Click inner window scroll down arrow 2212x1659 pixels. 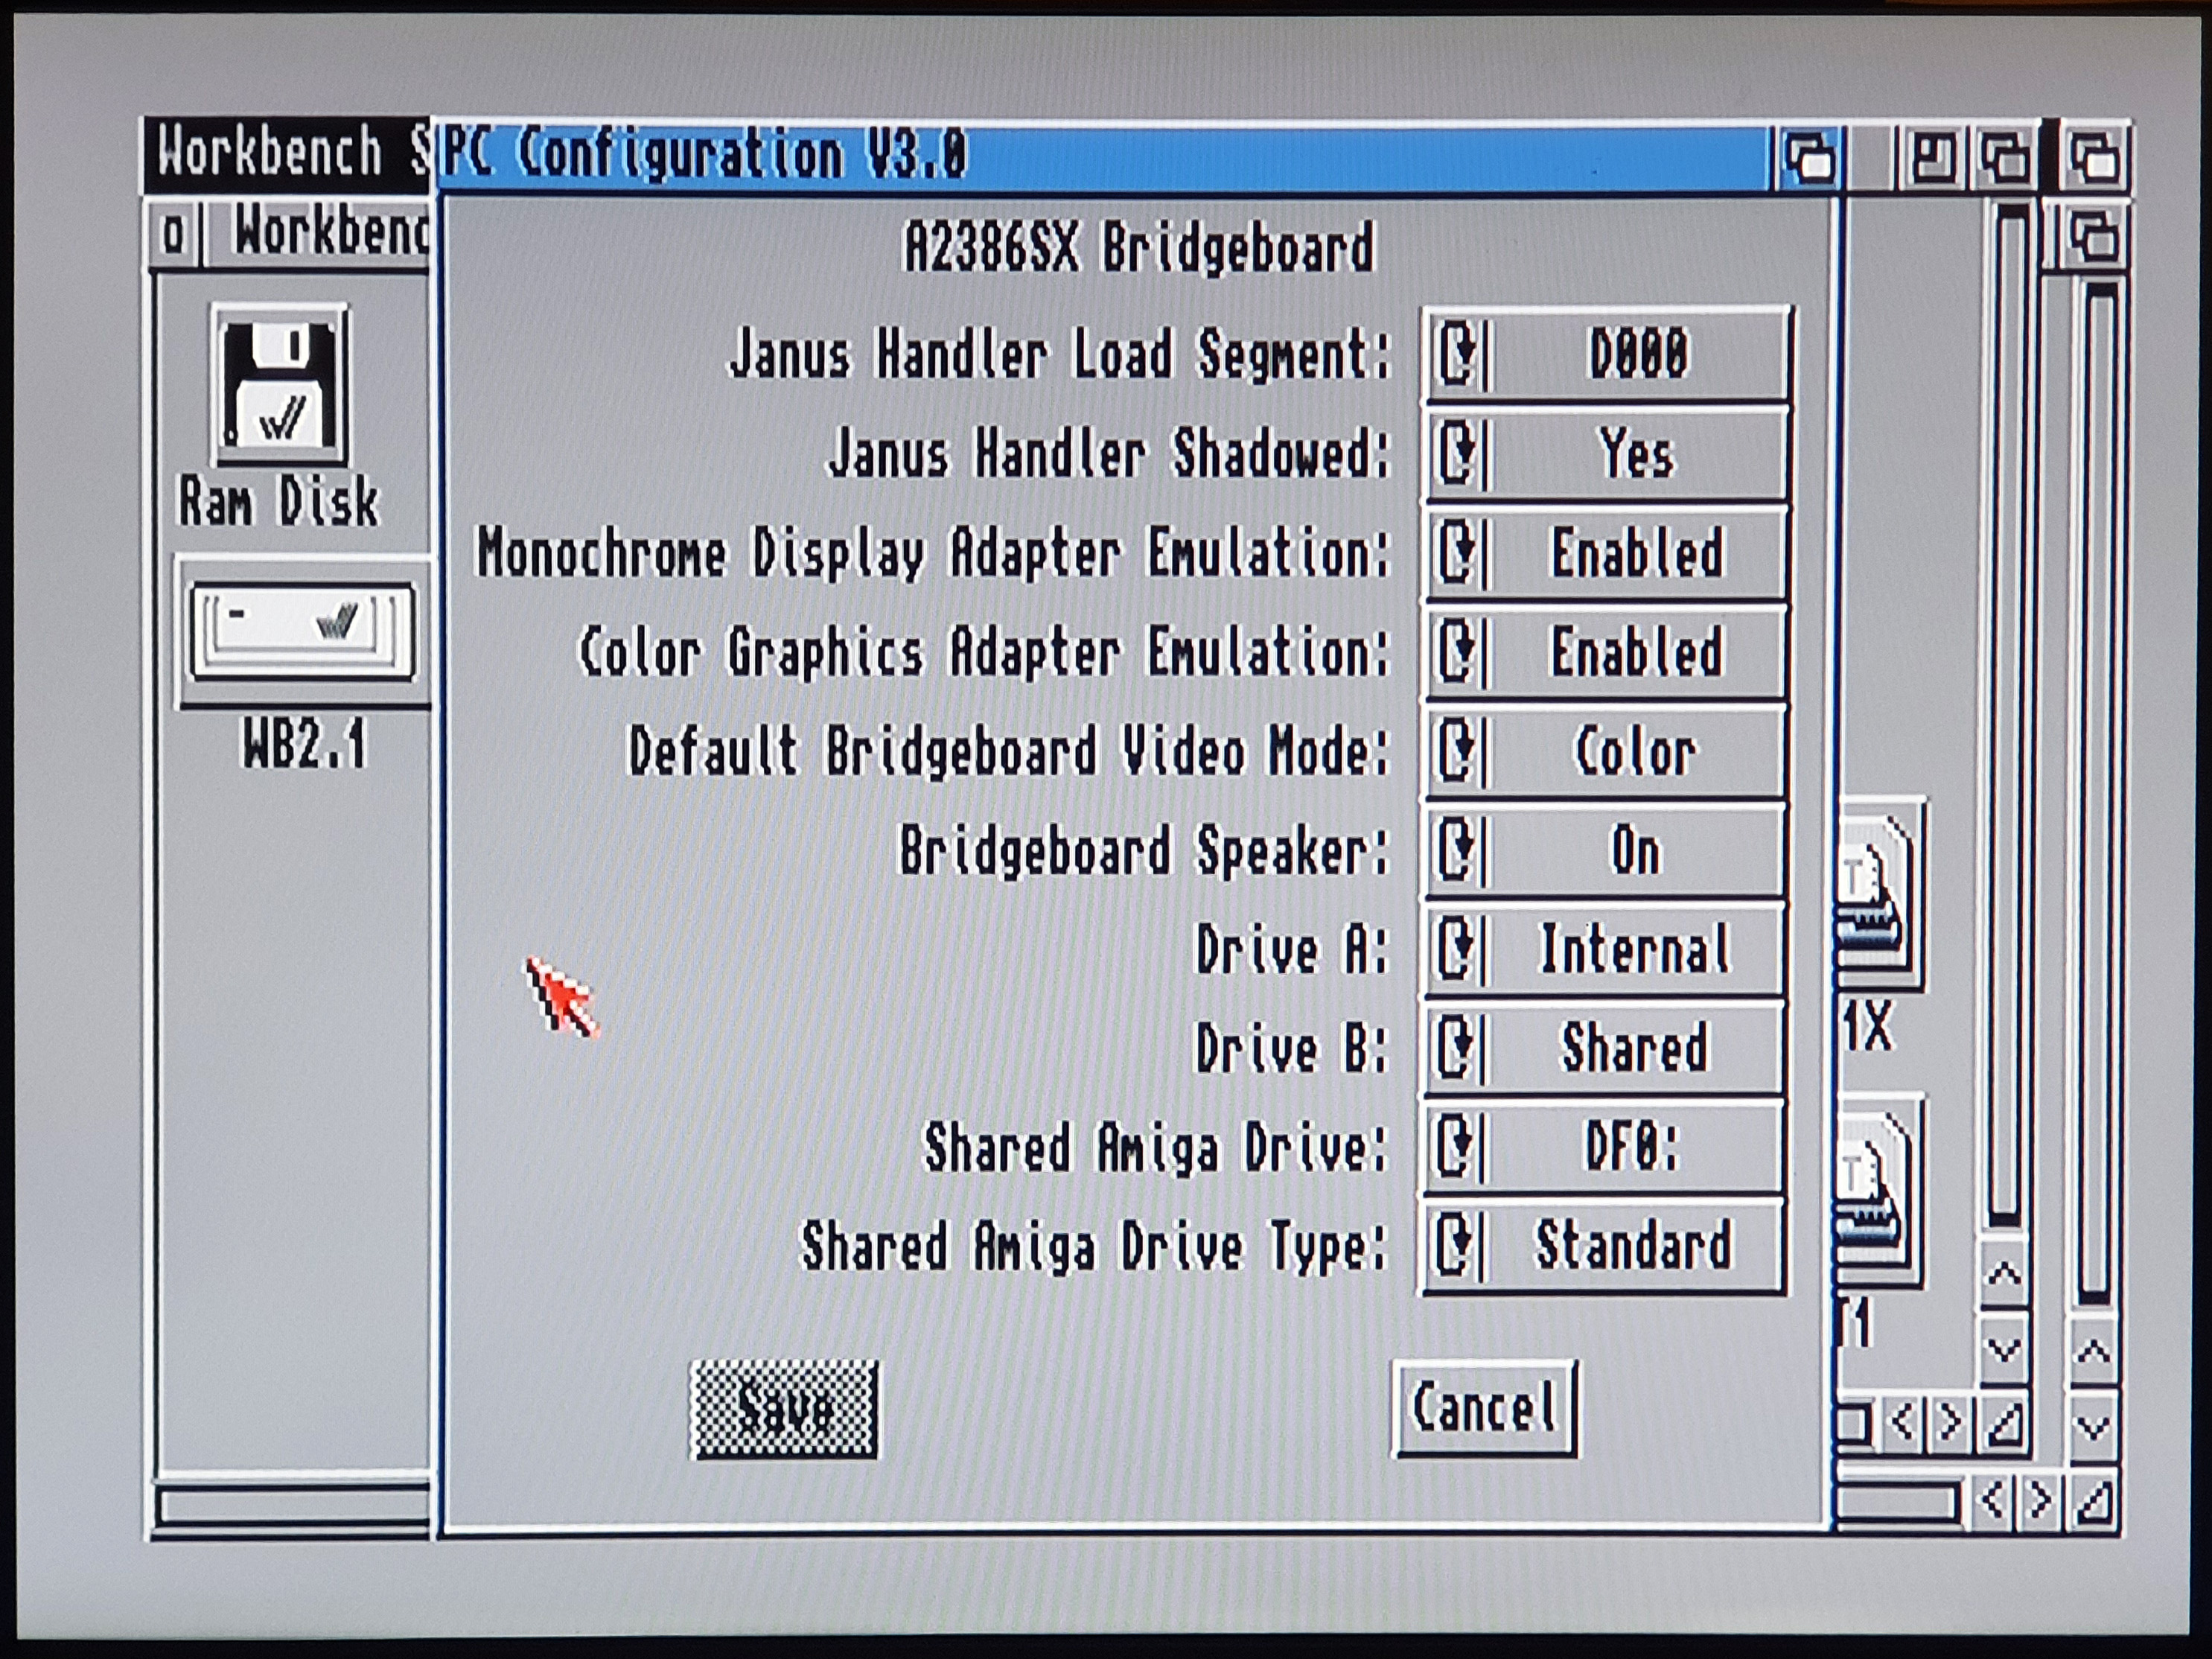2003,1350
